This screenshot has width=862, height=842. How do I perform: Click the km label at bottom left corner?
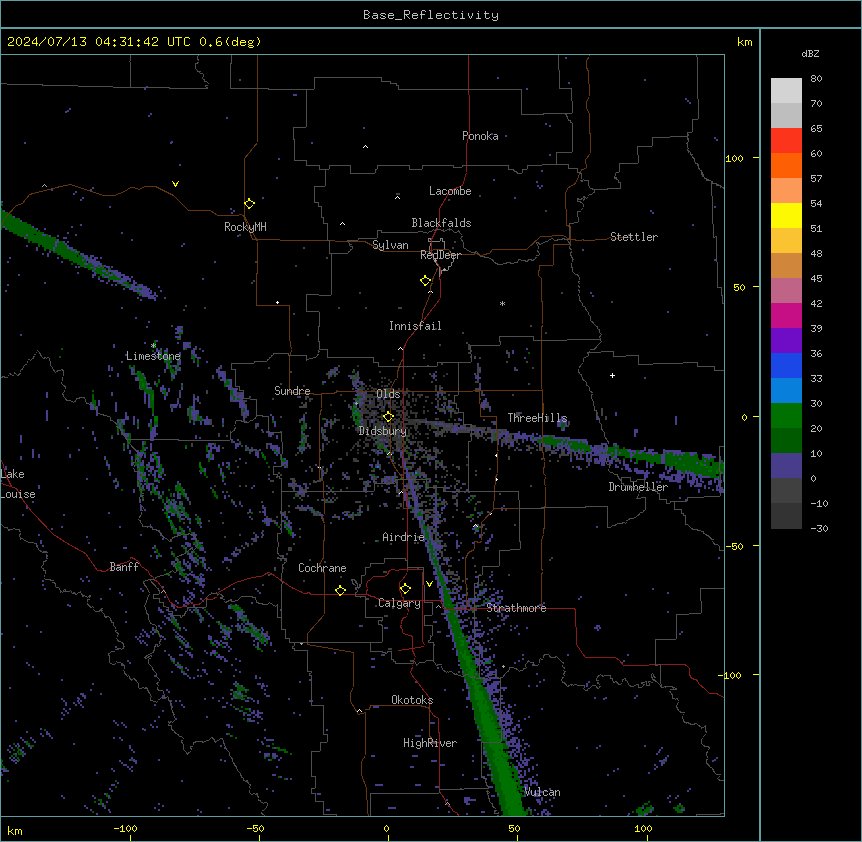[x=15, y=831]
